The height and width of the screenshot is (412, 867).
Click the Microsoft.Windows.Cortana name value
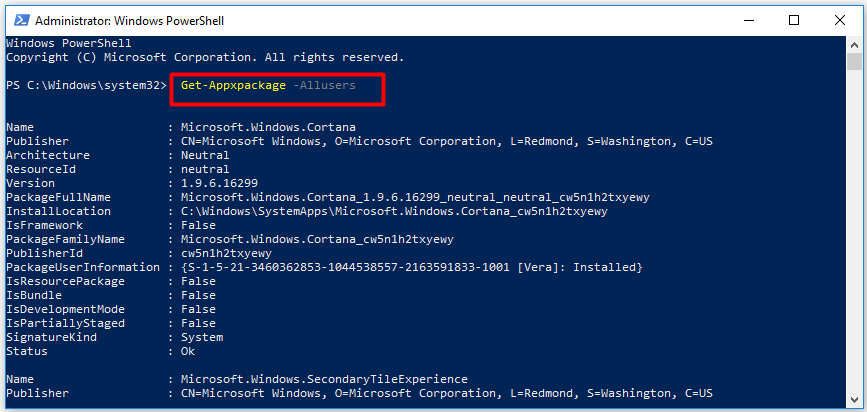tap(269, 127)
